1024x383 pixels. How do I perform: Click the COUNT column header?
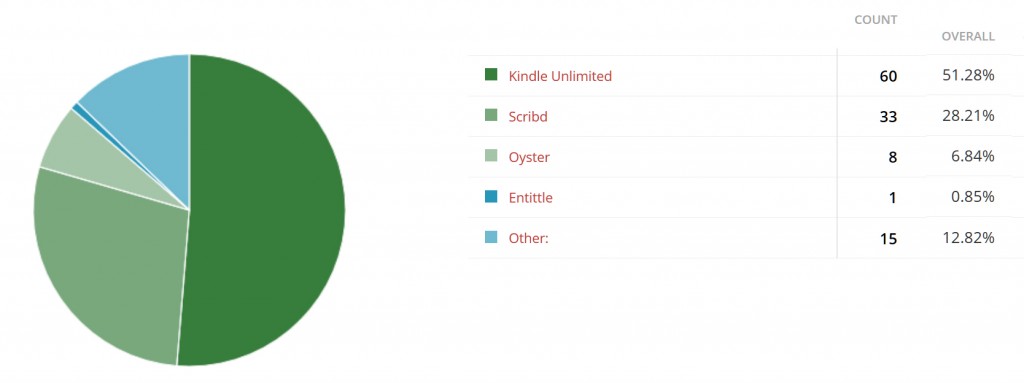click(876, 20)
